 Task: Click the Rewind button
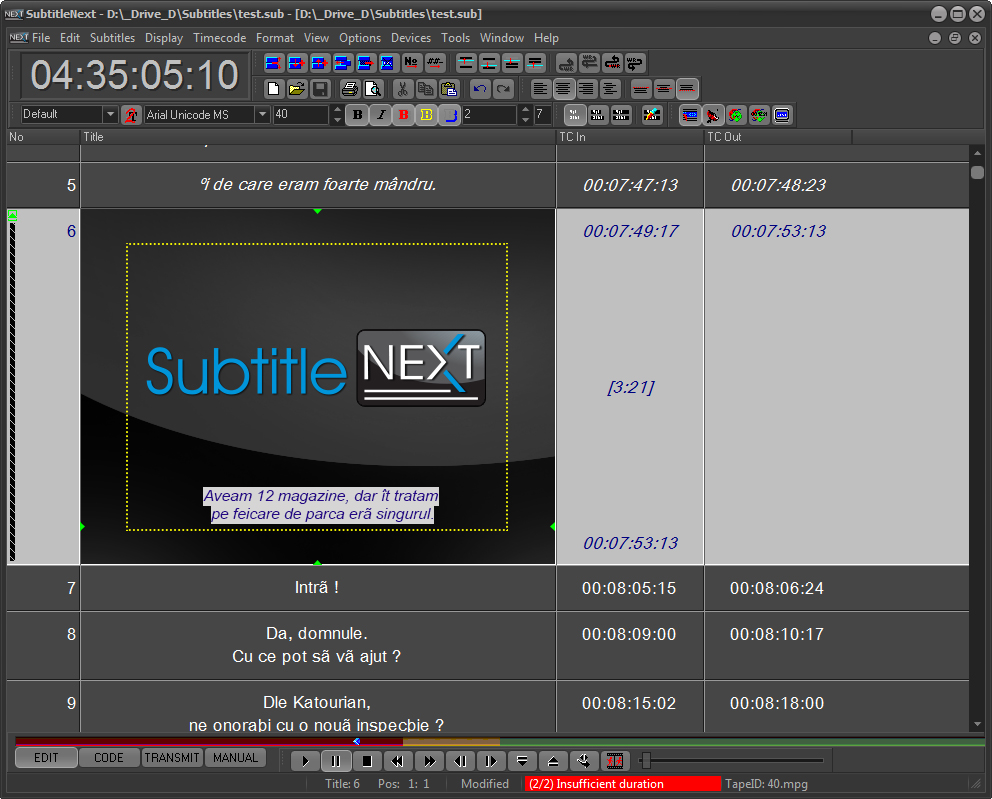click(398, 760)
